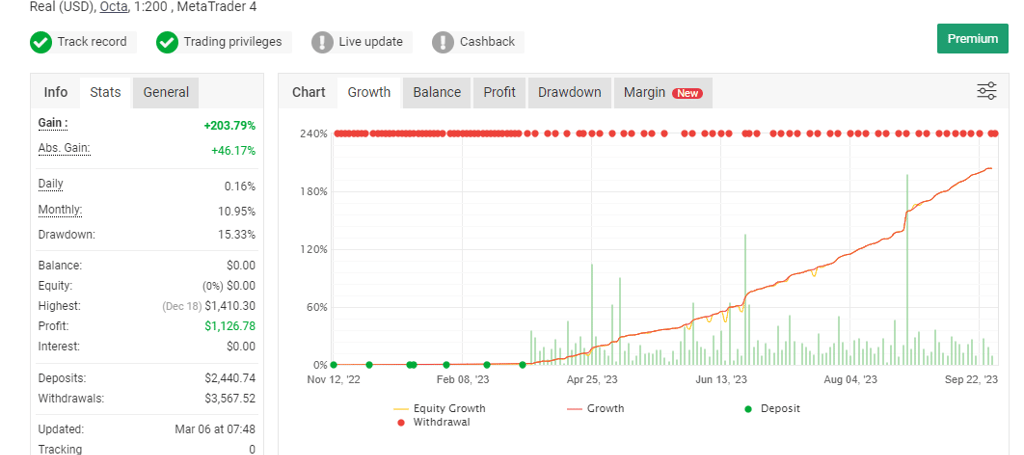
Task: Click the Gain label
Action: click(x=53, y=123)
